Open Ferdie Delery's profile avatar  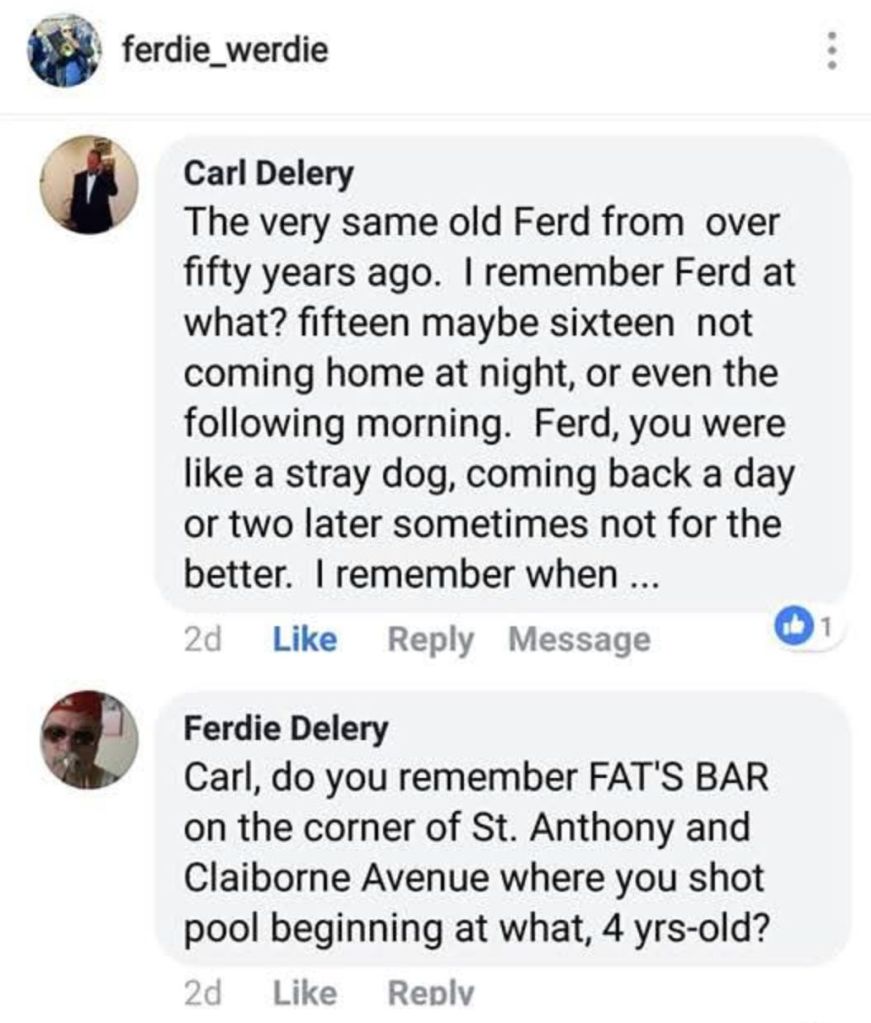click(x=90, y=740)
